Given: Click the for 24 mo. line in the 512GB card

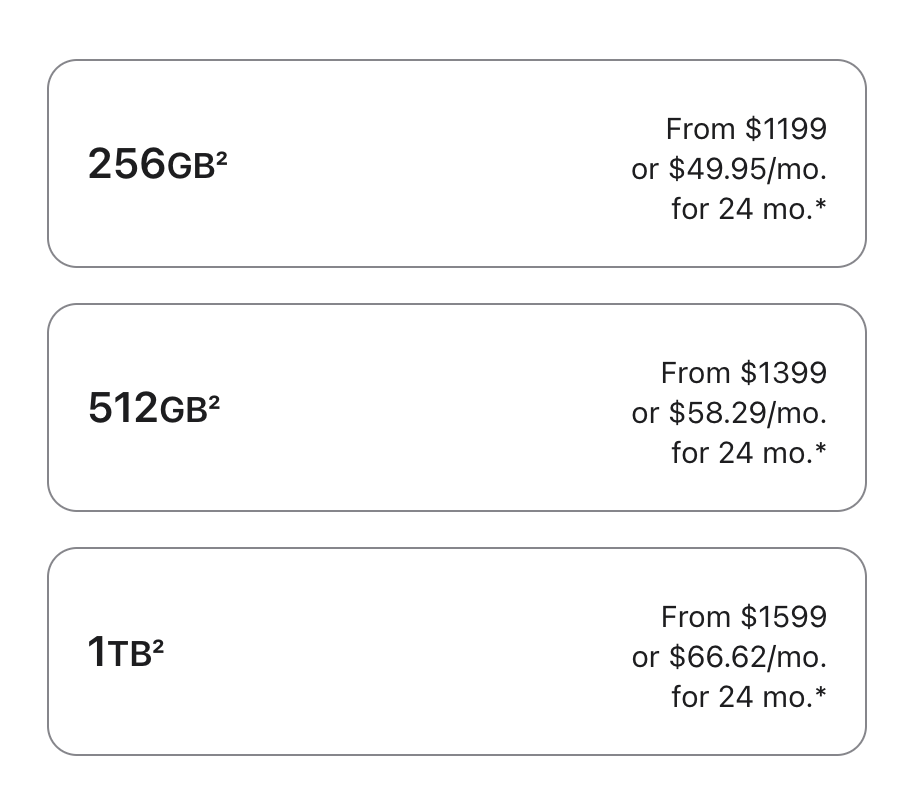Looking at the screenshot, I should point(749,453).
